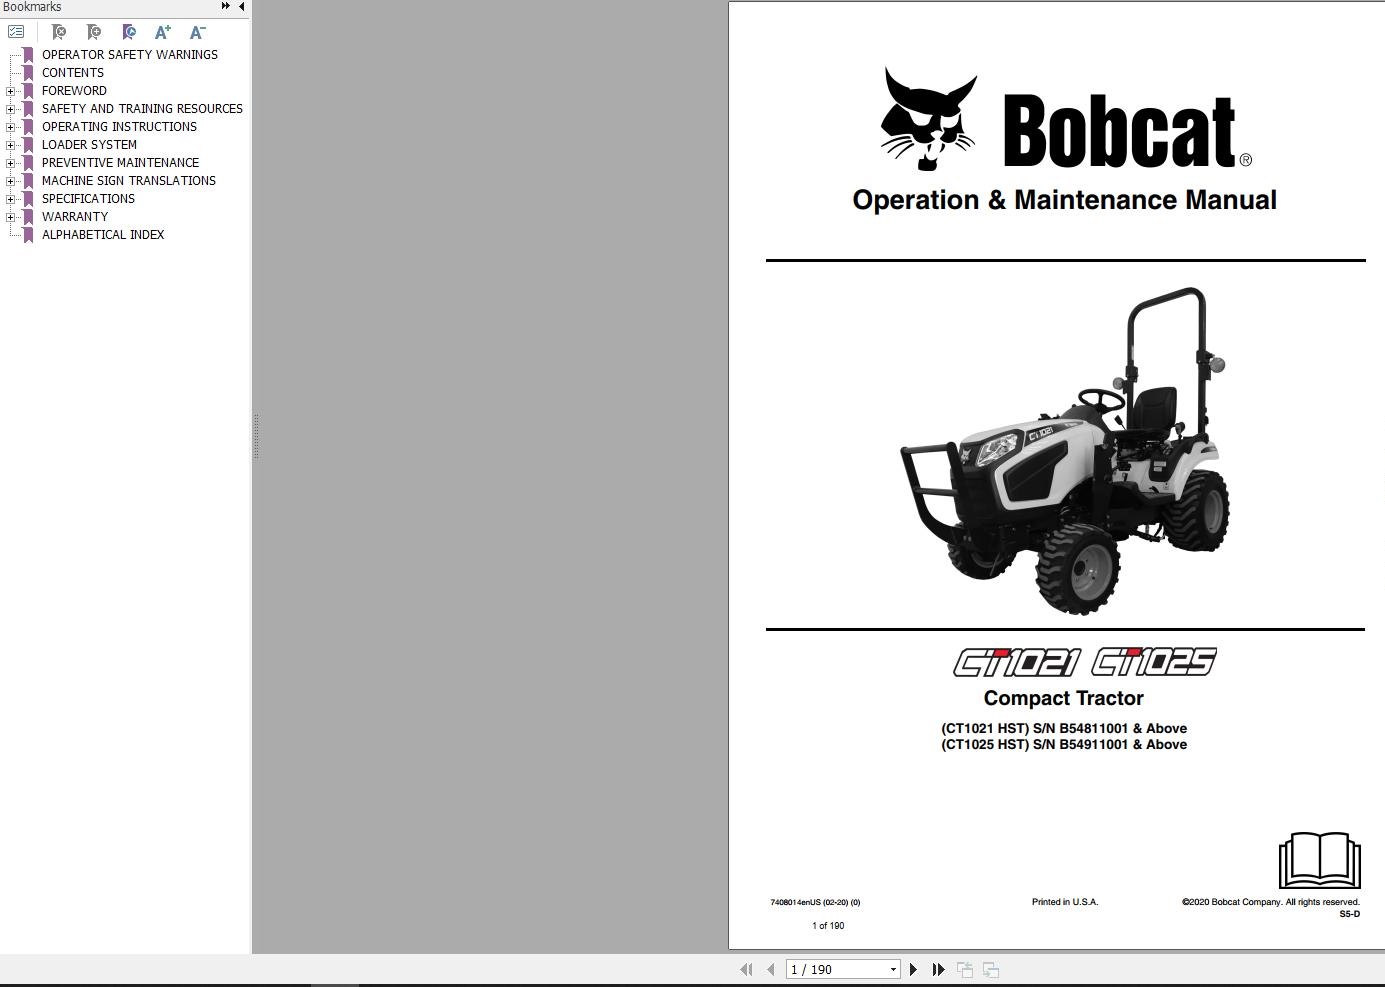Click the bookmark icon beside FOREWORD
Screen dimensions: 1385x987
click(x=28, y=91)
